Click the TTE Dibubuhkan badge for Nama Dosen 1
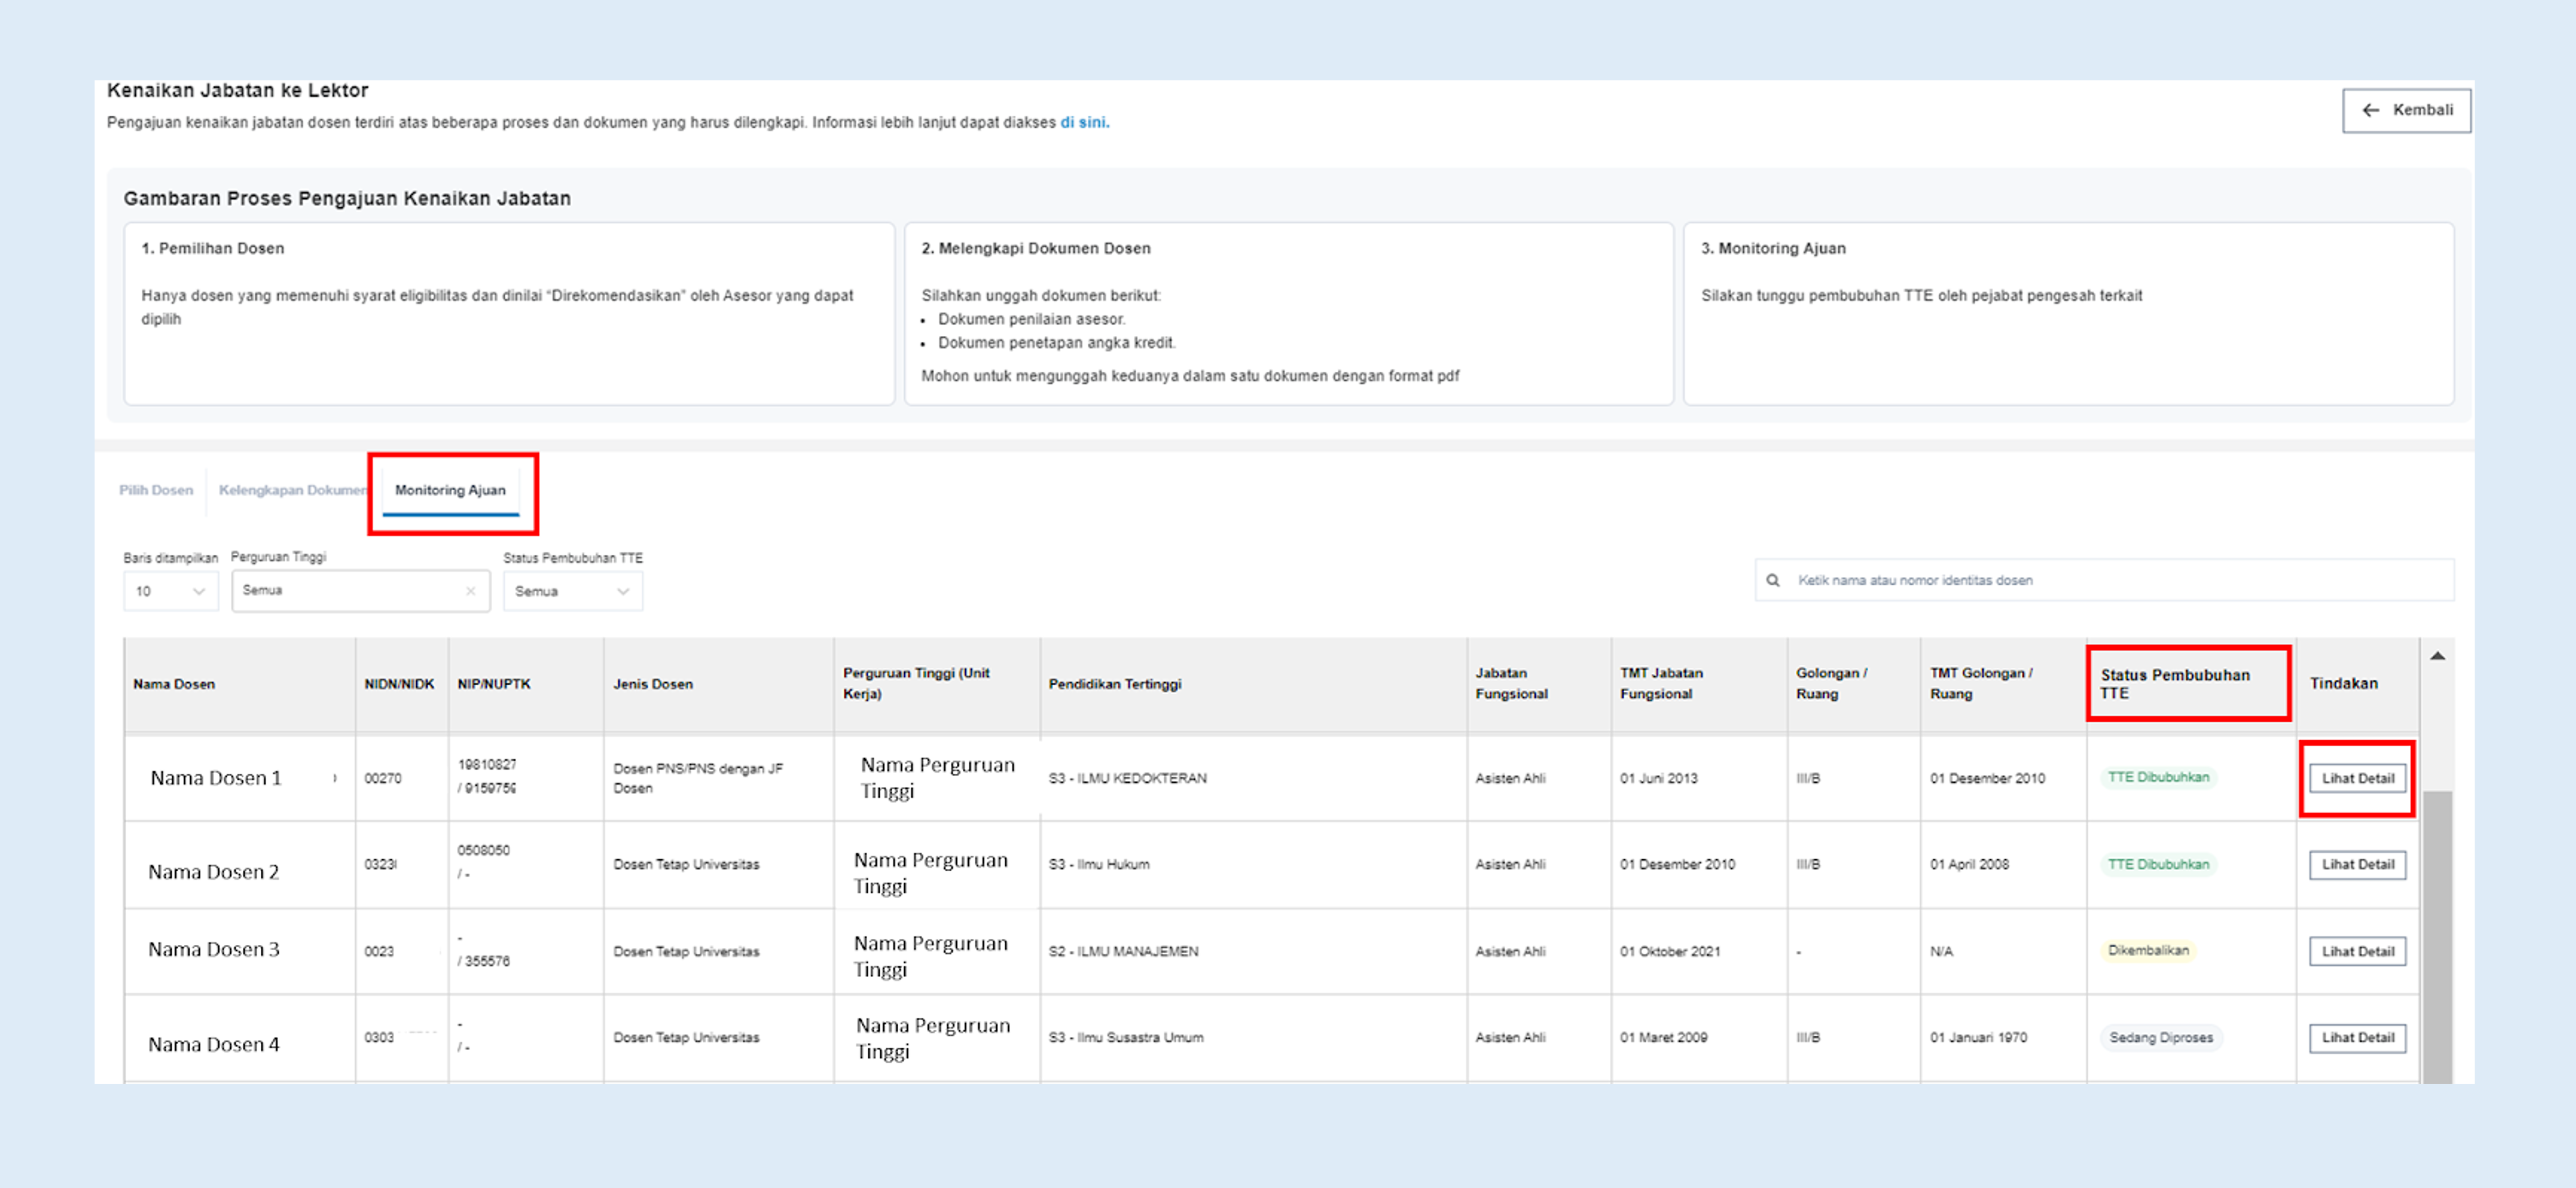Screen dimensions: 2576x1188 pyautogui.click(x=2158, y=777)
